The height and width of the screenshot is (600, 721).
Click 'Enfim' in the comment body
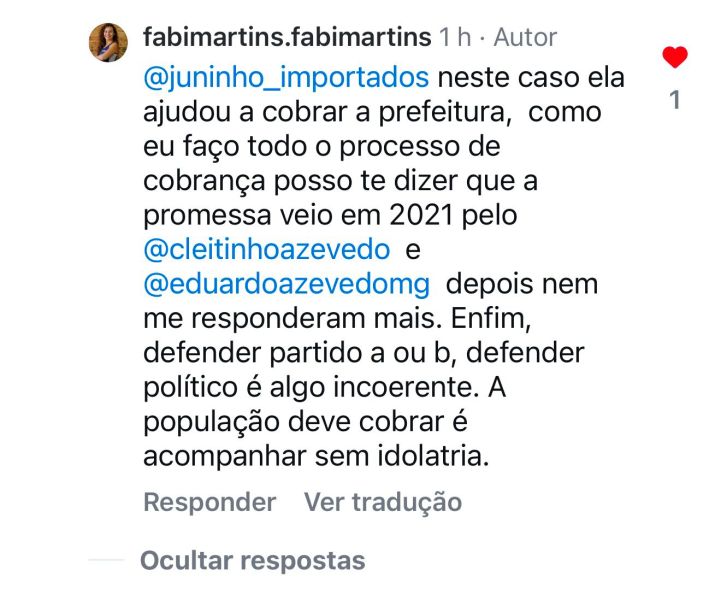pyautogui.click(x=491, y=318)
